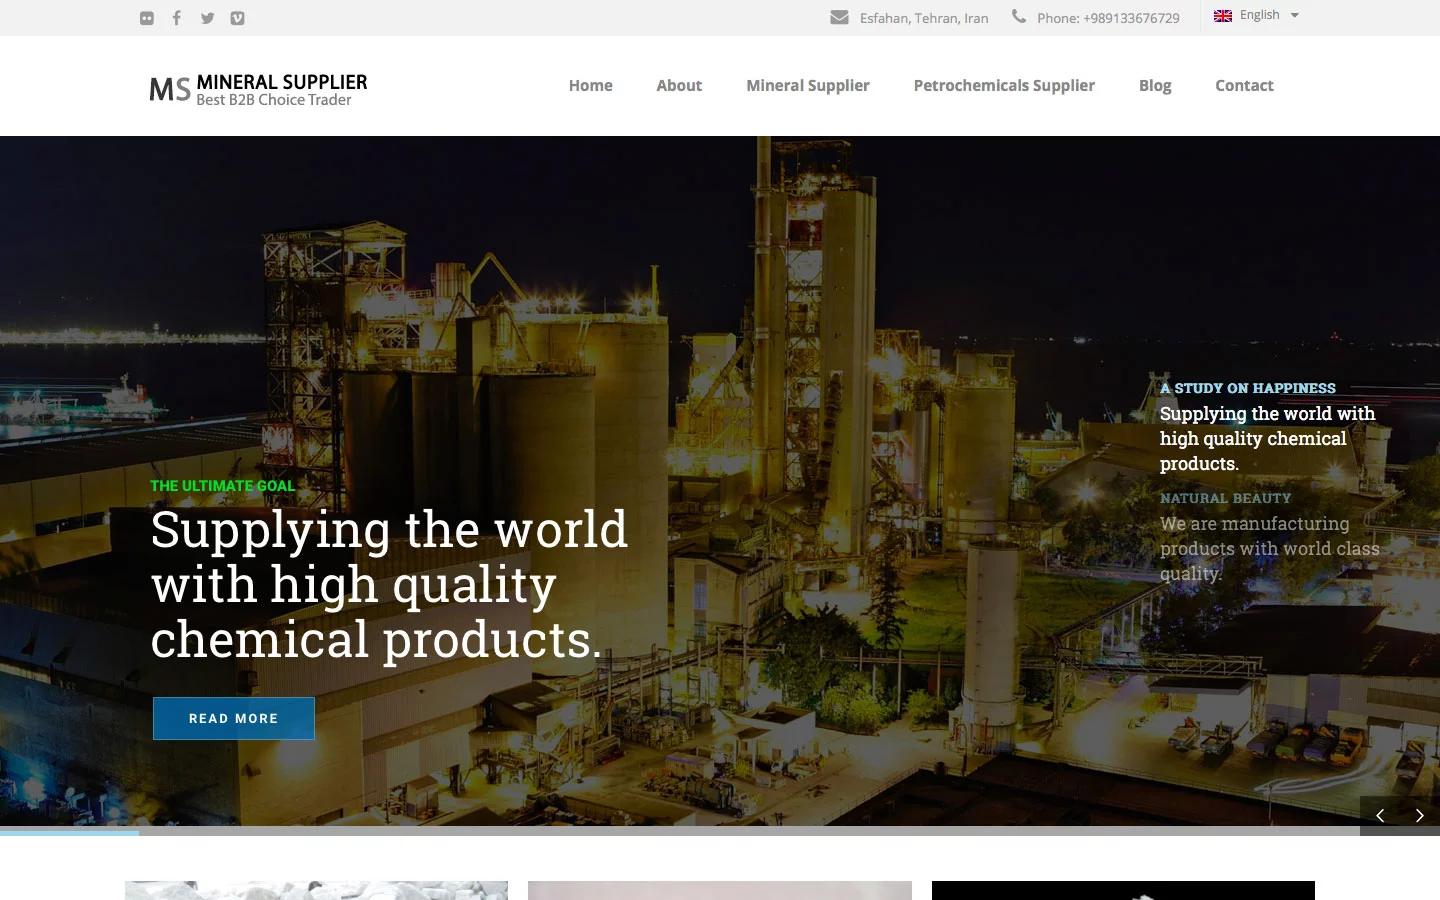Screen dimensions: 1440x900
Task: Go to next slide with right arrow
Action: 1419,815
